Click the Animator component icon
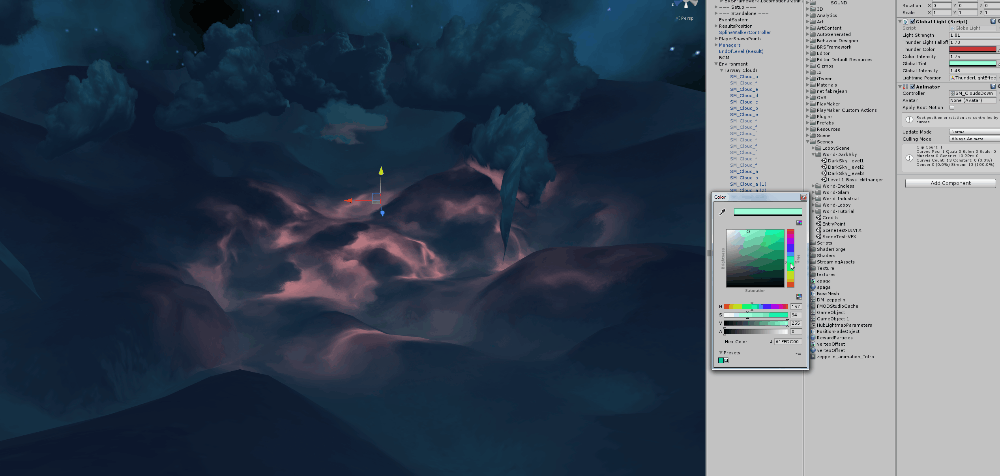This screenshot has width=1000, height=476. click(x=906, y=87)
